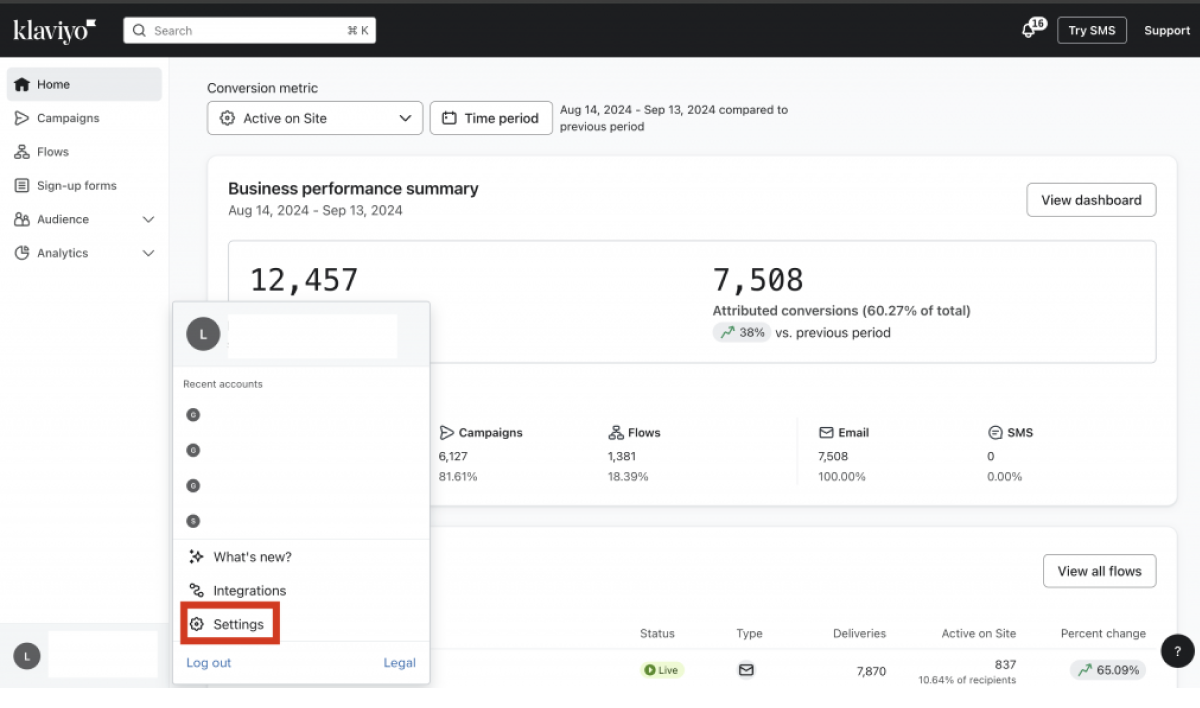1200x708 pixels.
Task: Click the 38% vs. previous period badge
Action: click(741, 333)
